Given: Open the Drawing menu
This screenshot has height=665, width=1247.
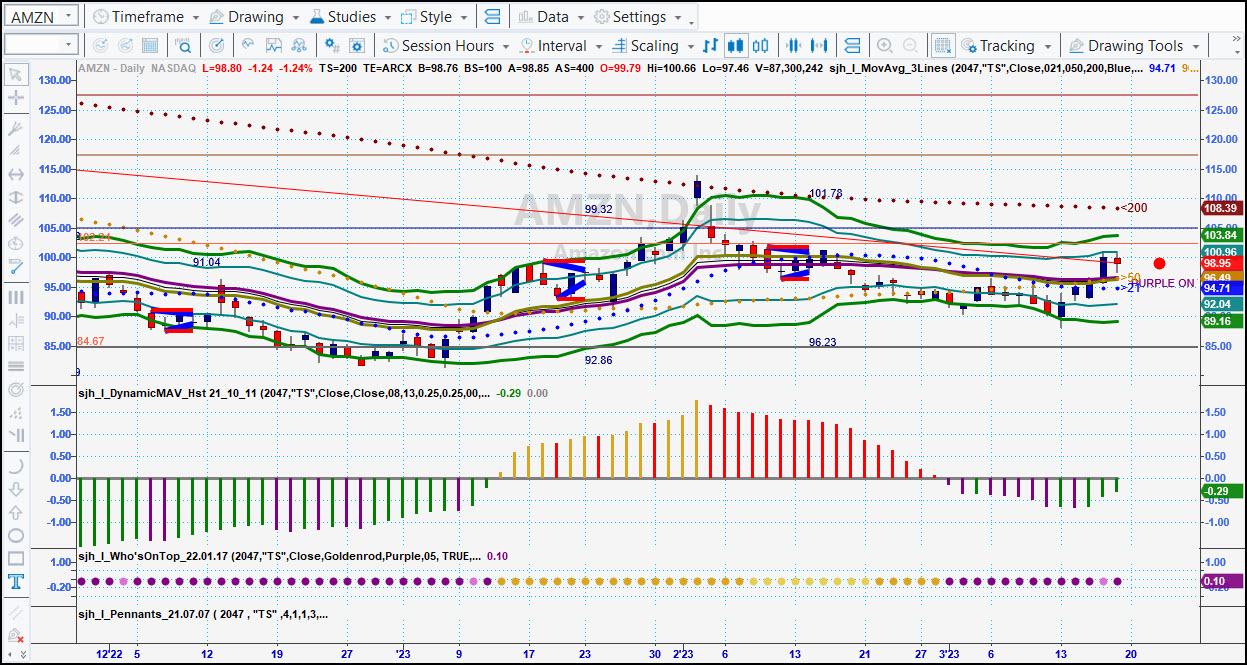Looking at the screenshot, I should coord(255,17).
